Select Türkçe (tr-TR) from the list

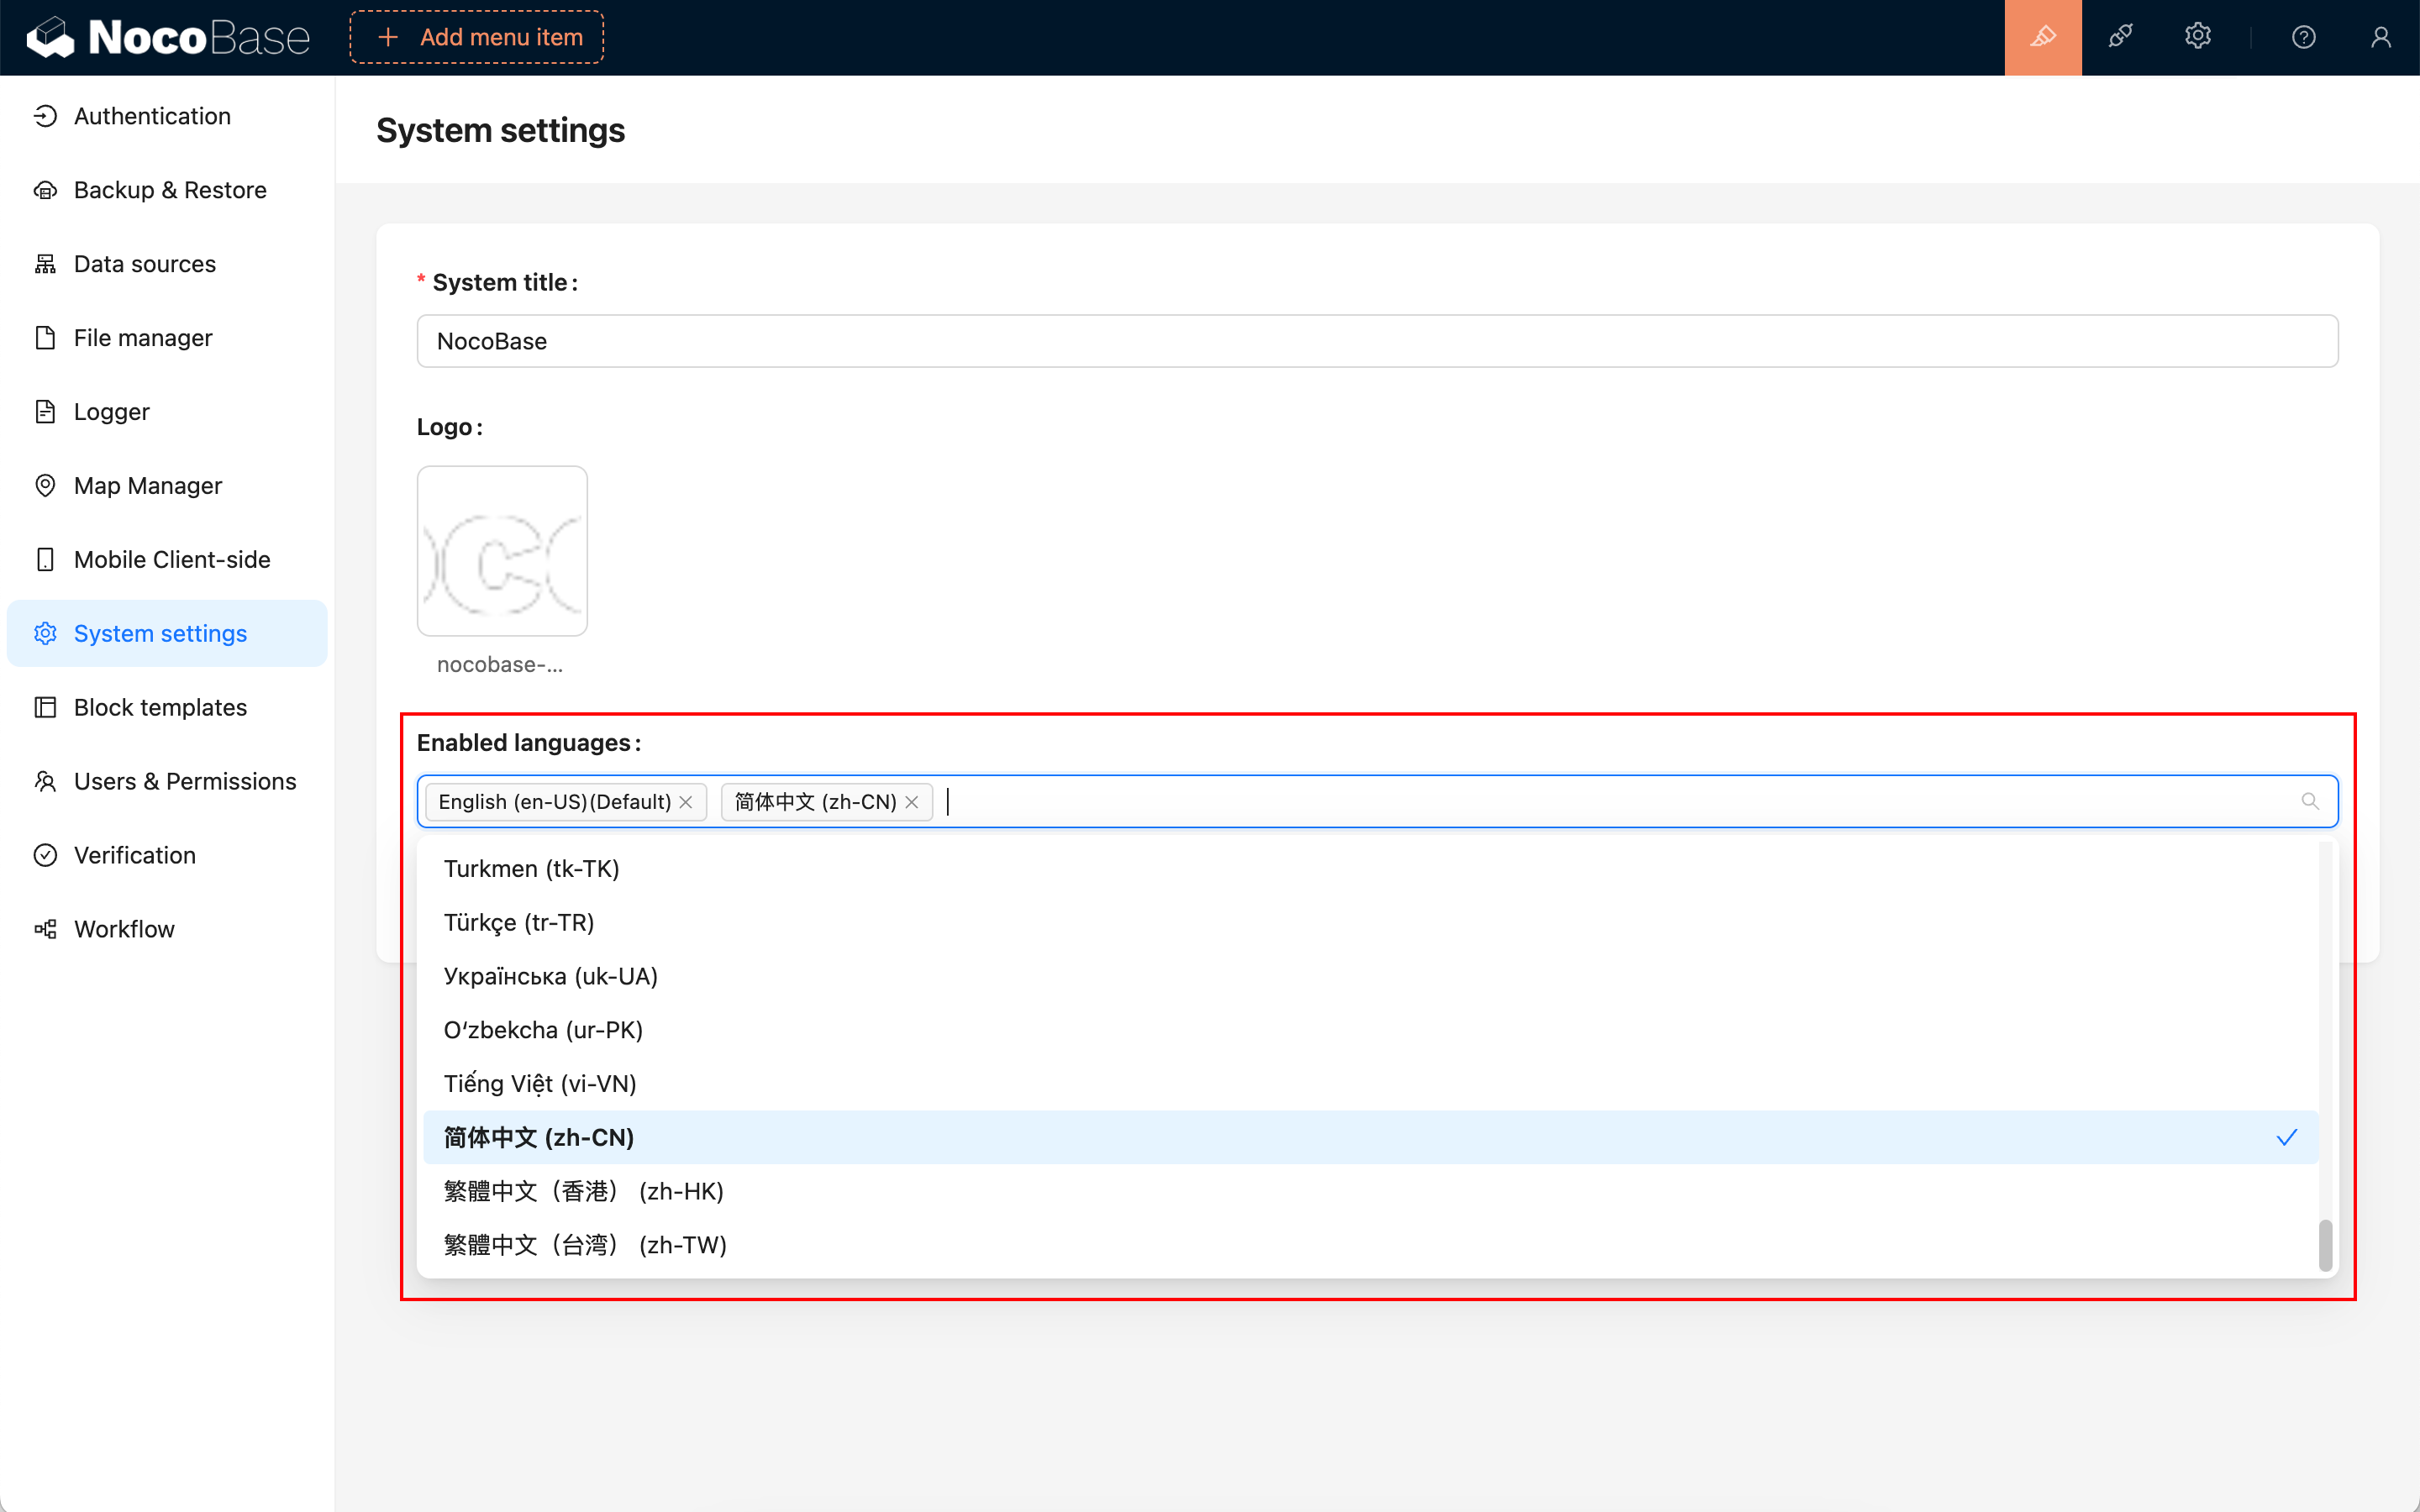(519, 922)
